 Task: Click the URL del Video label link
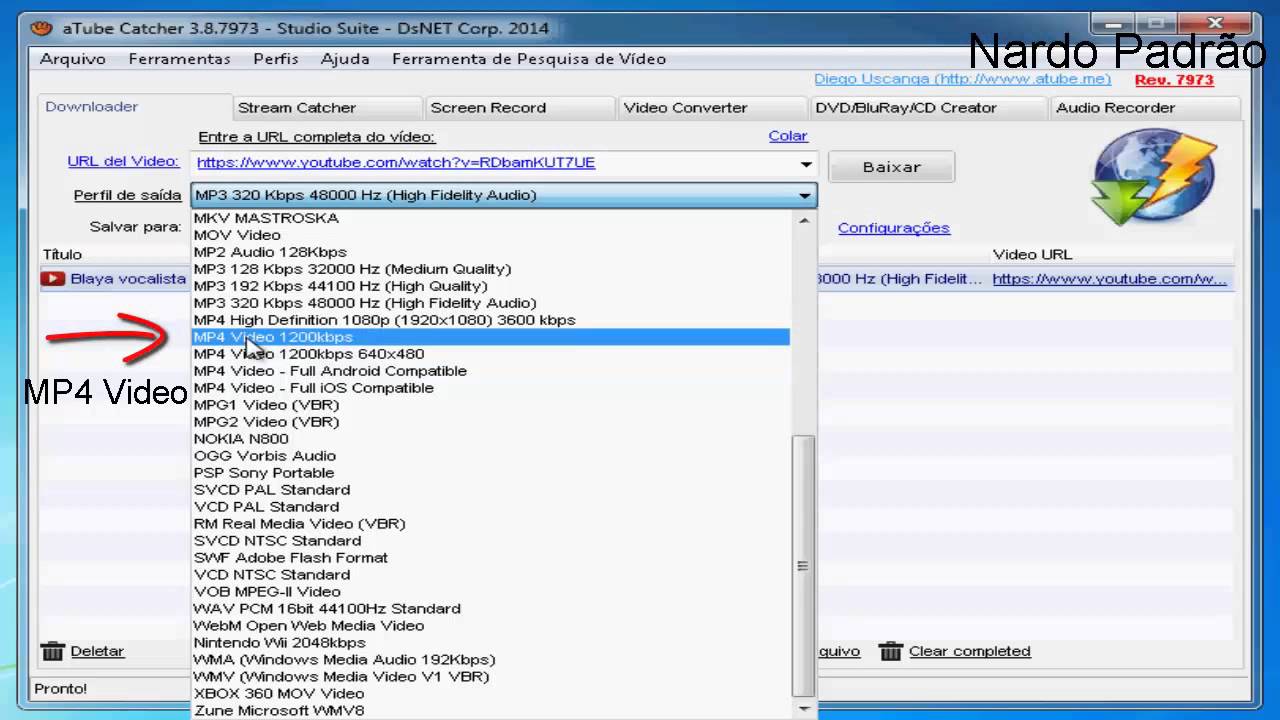click(123, 161)
